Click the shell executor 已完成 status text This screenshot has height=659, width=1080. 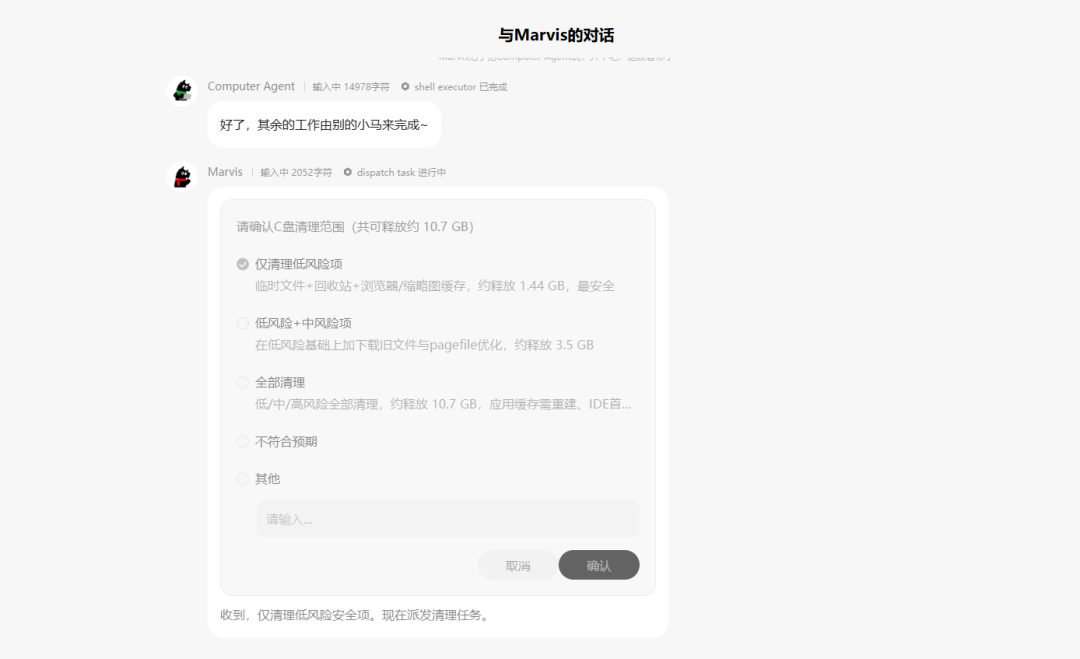tap(461, 87)
